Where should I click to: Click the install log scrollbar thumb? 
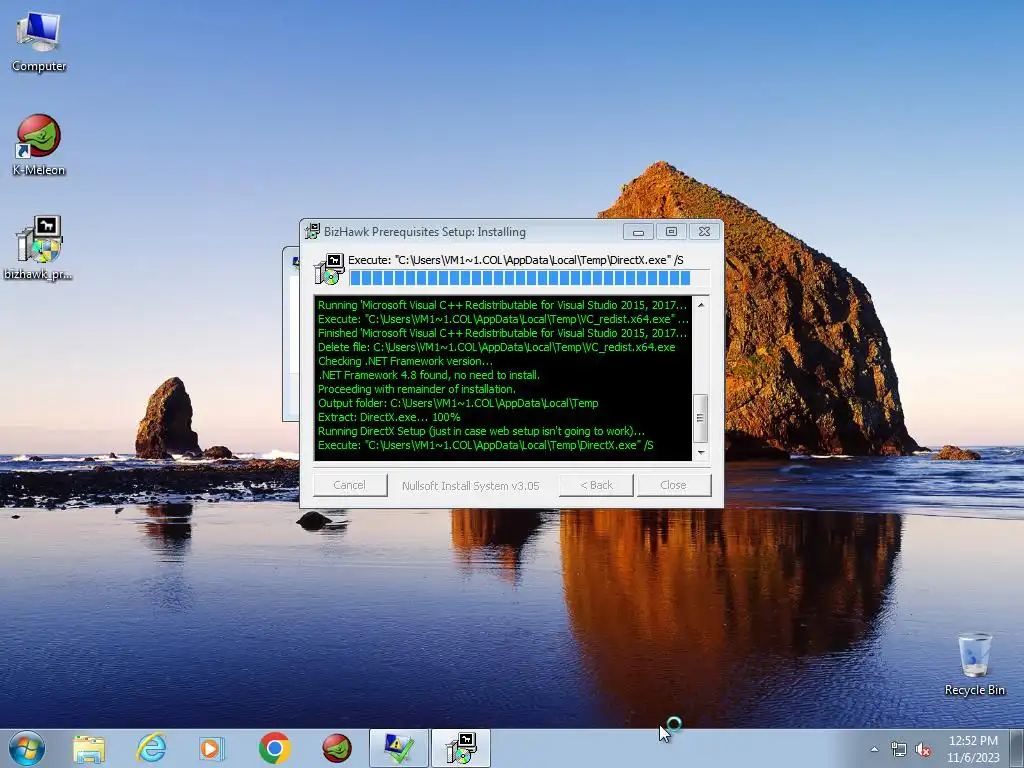701,418
